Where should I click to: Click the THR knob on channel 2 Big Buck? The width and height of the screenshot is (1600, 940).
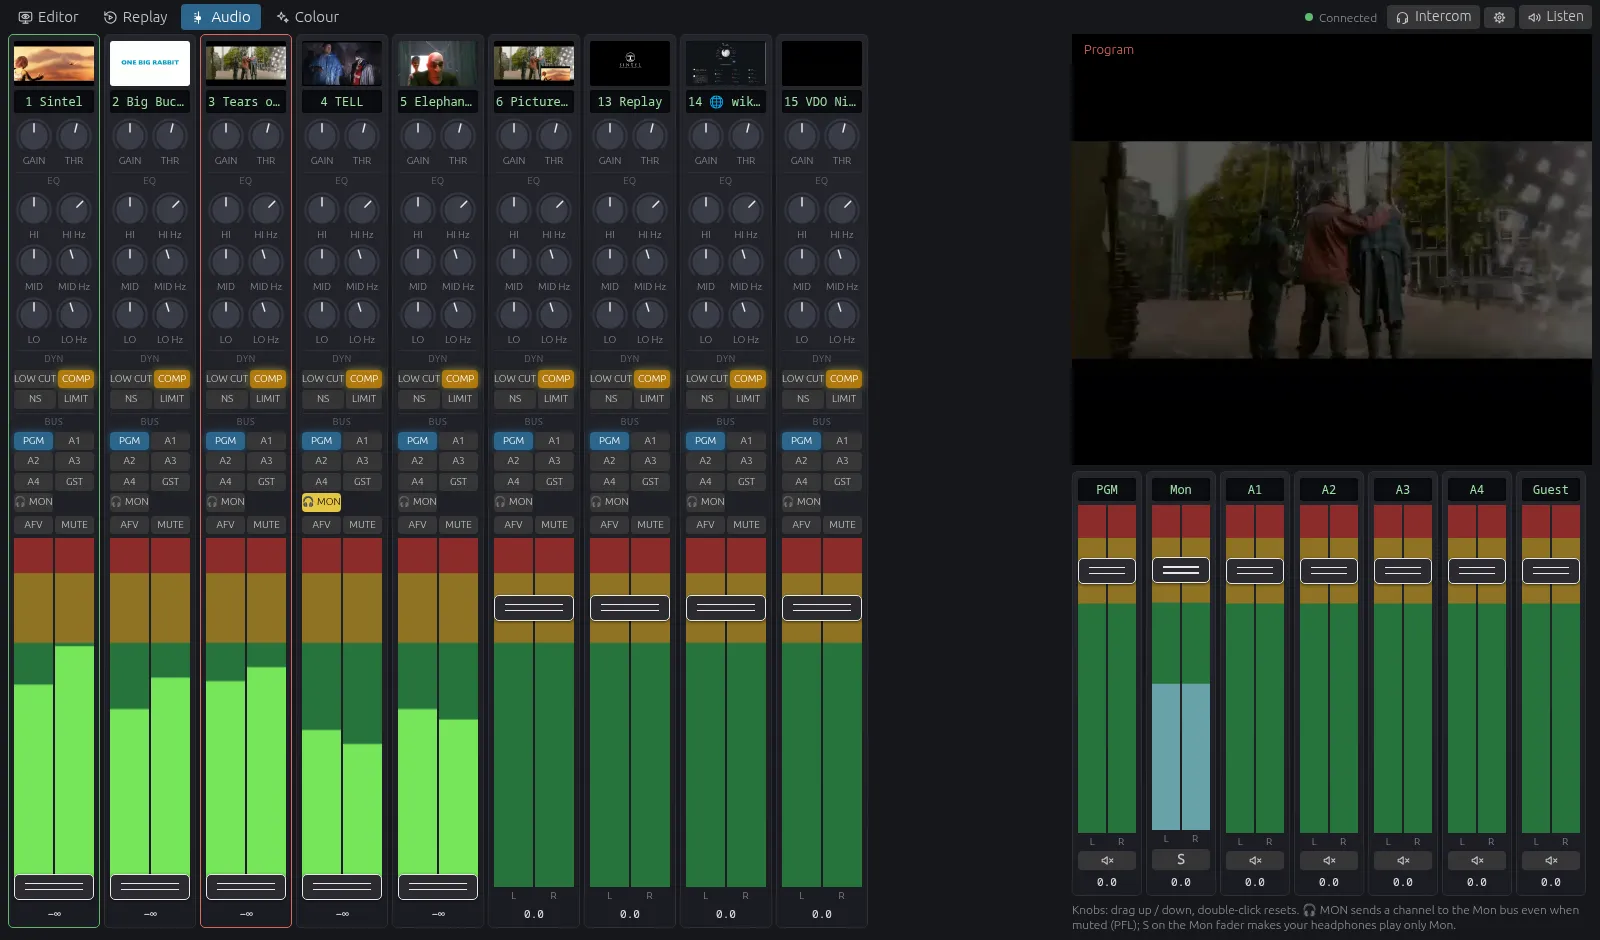tap(170, 134)
